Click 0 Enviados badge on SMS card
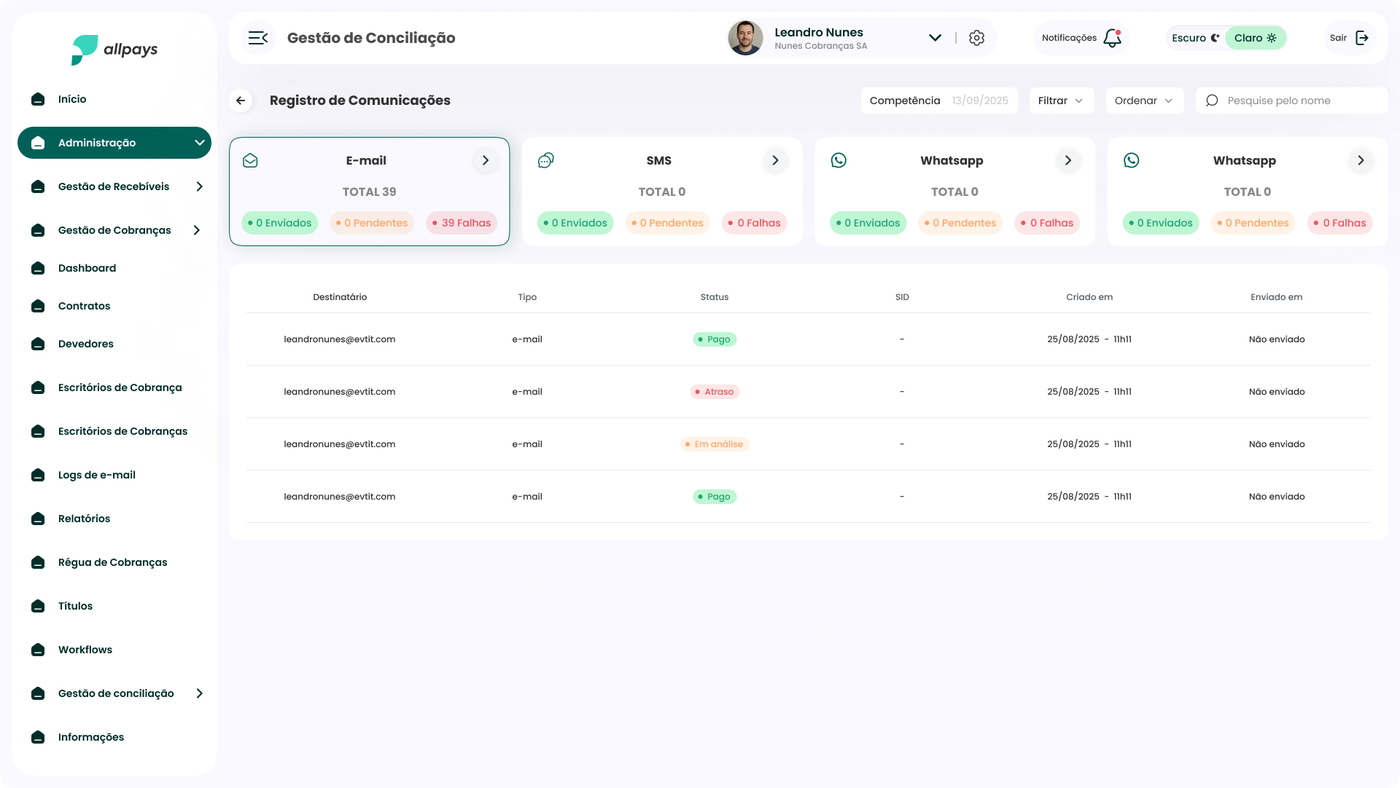1400x788 pixels. 575,223
